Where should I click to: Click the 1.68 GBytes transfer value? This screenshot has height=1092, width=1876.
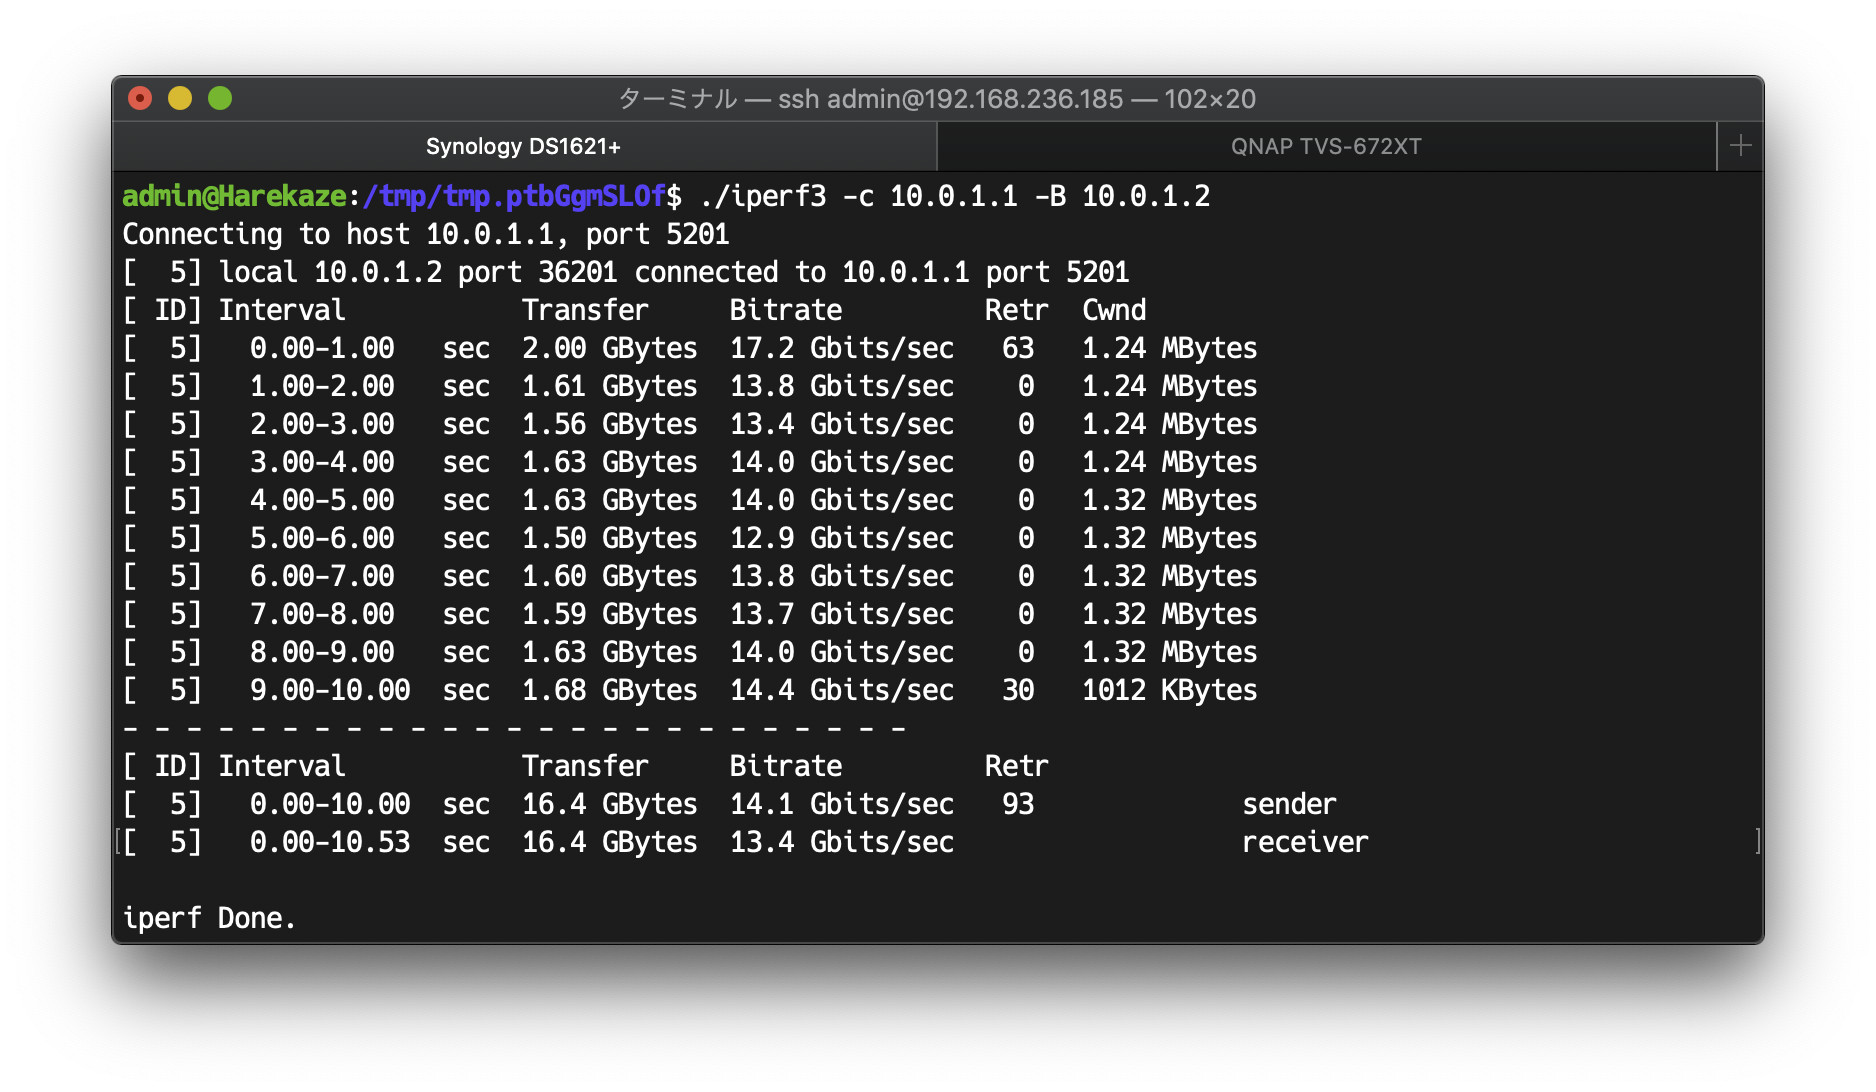pos(609,690)
